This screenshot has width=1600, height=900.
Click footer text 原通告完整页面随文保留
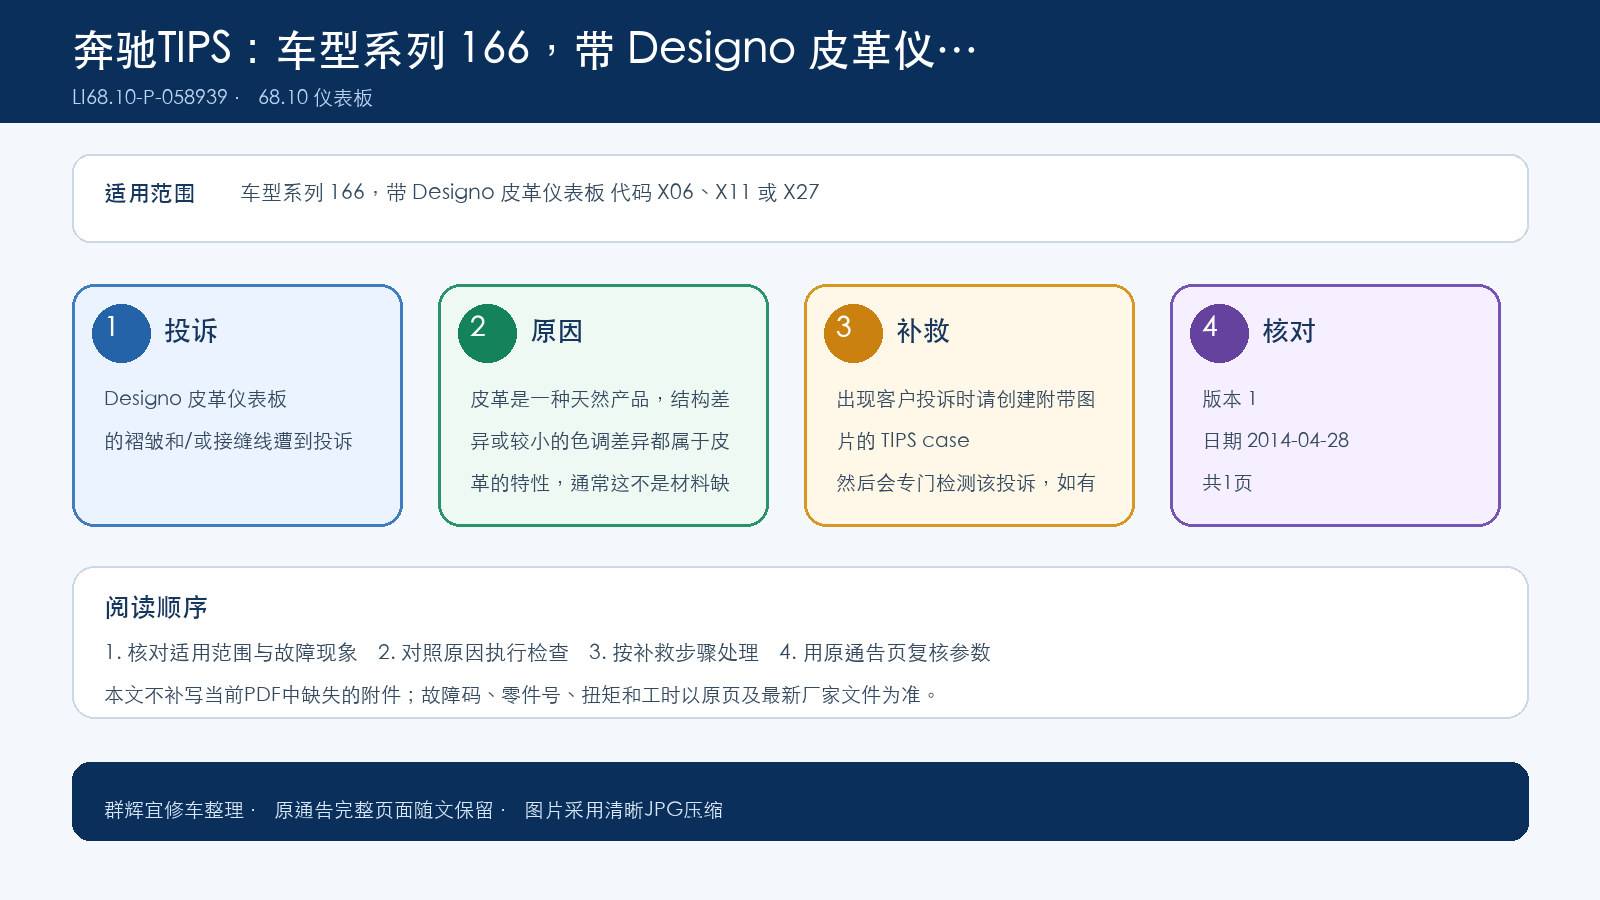tap(384, 810)
